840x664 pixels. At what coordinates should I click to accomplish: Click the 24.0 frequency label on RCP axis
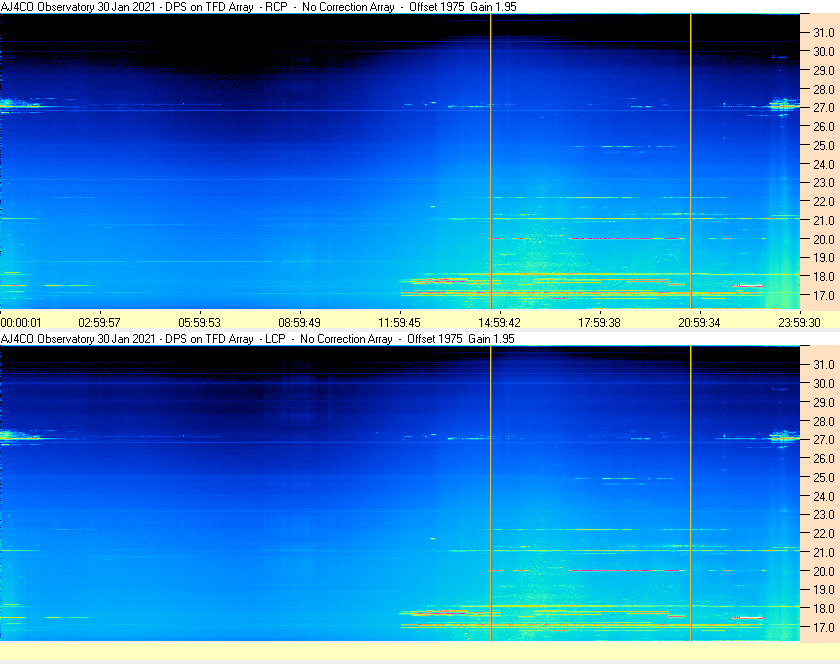824,164
